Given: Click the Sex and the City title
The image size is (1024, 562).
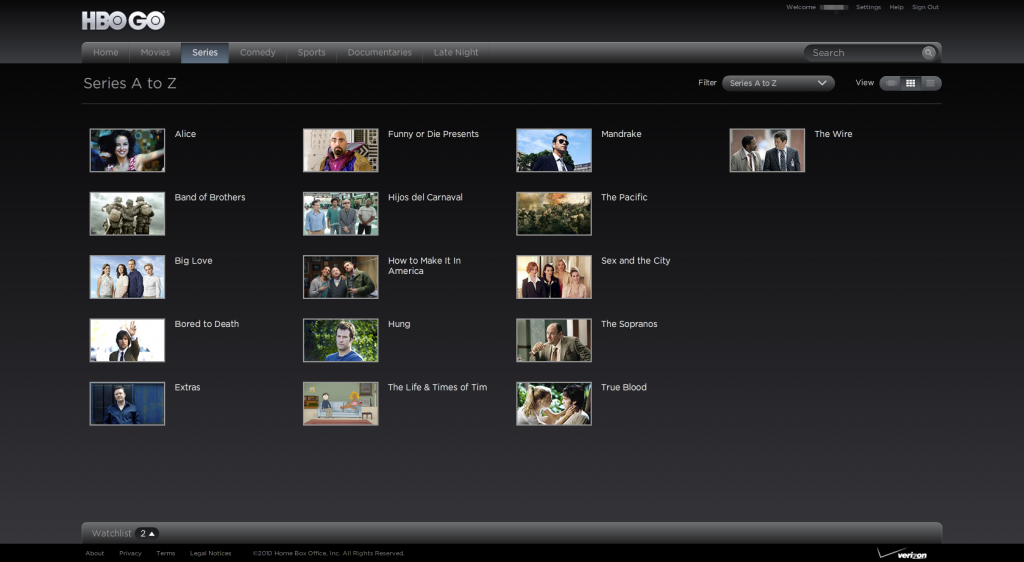Looking at the screenshot, I should click(635, 260).
